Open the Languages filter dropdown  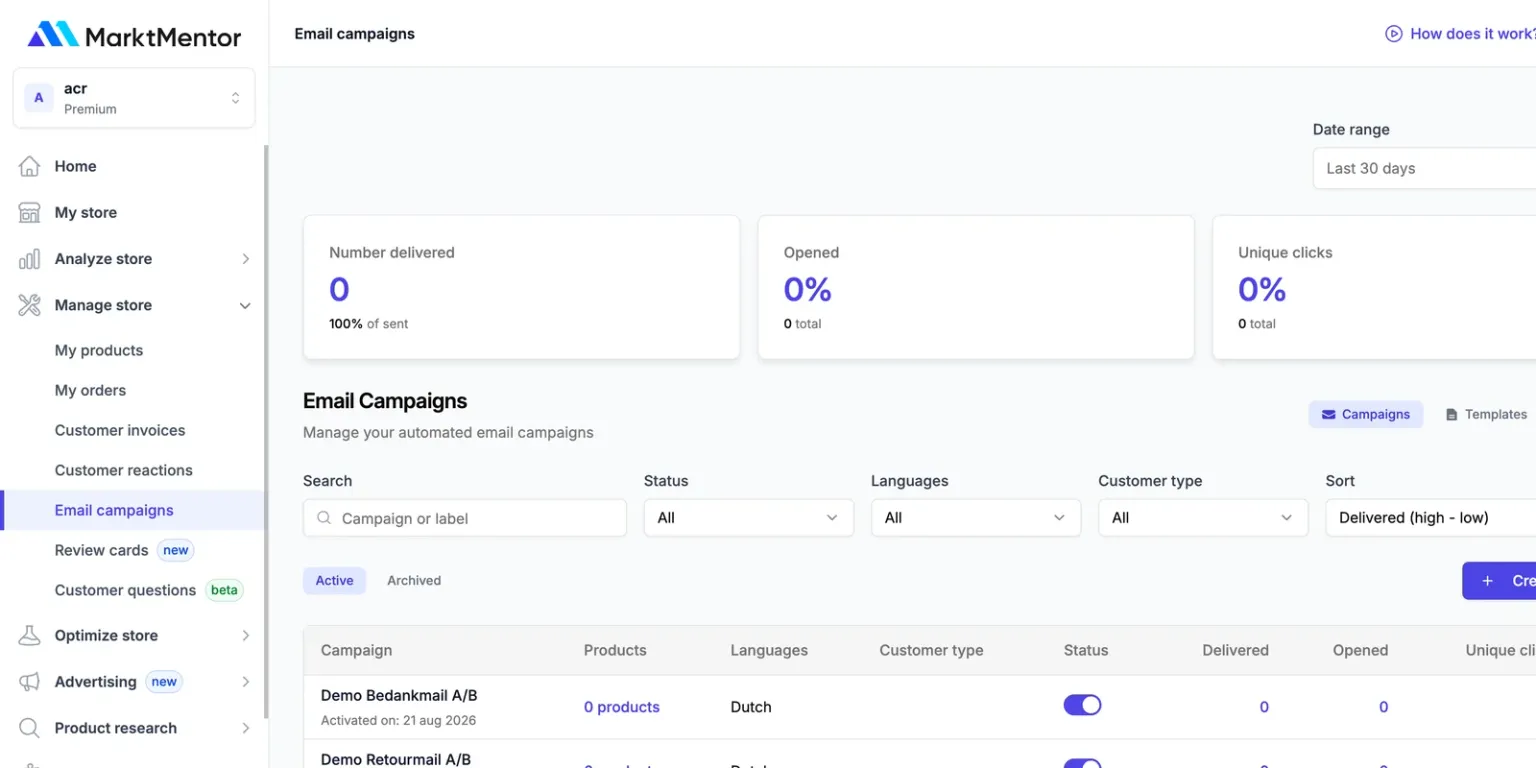pyautogui.click(x=976, y=518)
